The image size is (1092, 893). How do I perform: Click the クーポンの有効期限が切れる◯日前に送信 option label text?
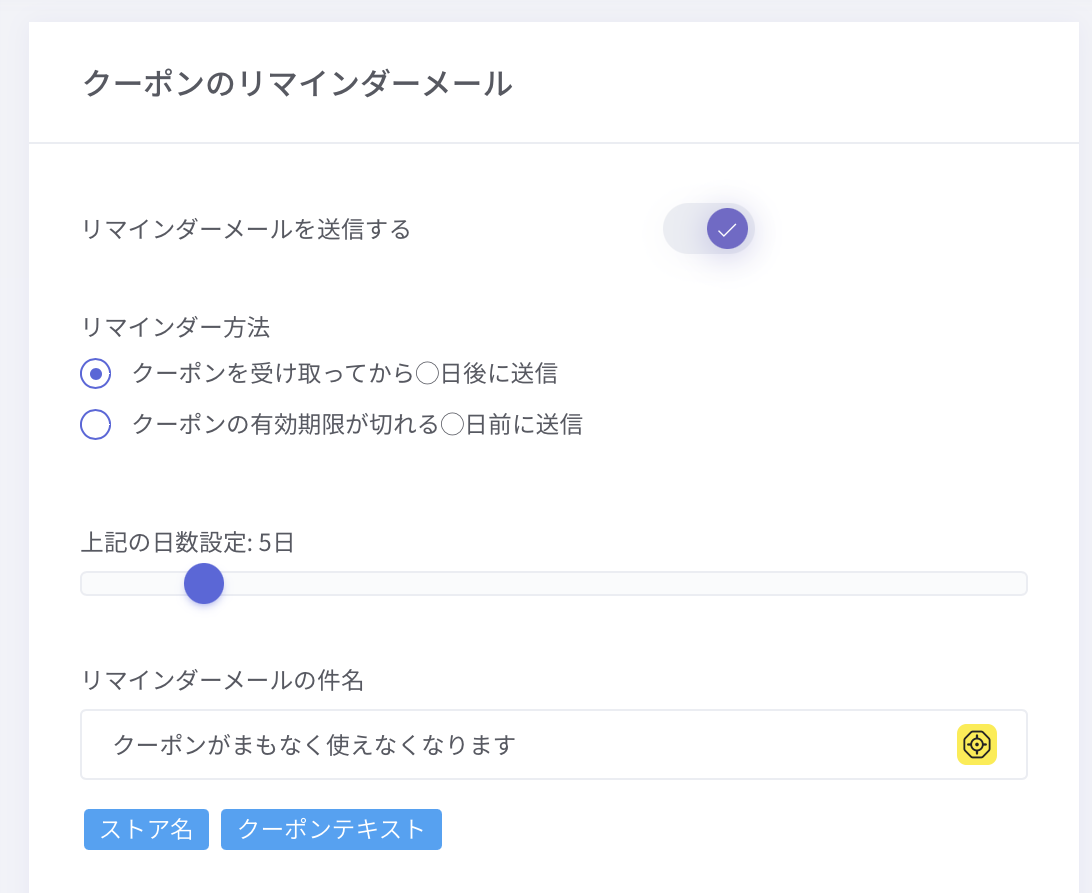(357, 425)
